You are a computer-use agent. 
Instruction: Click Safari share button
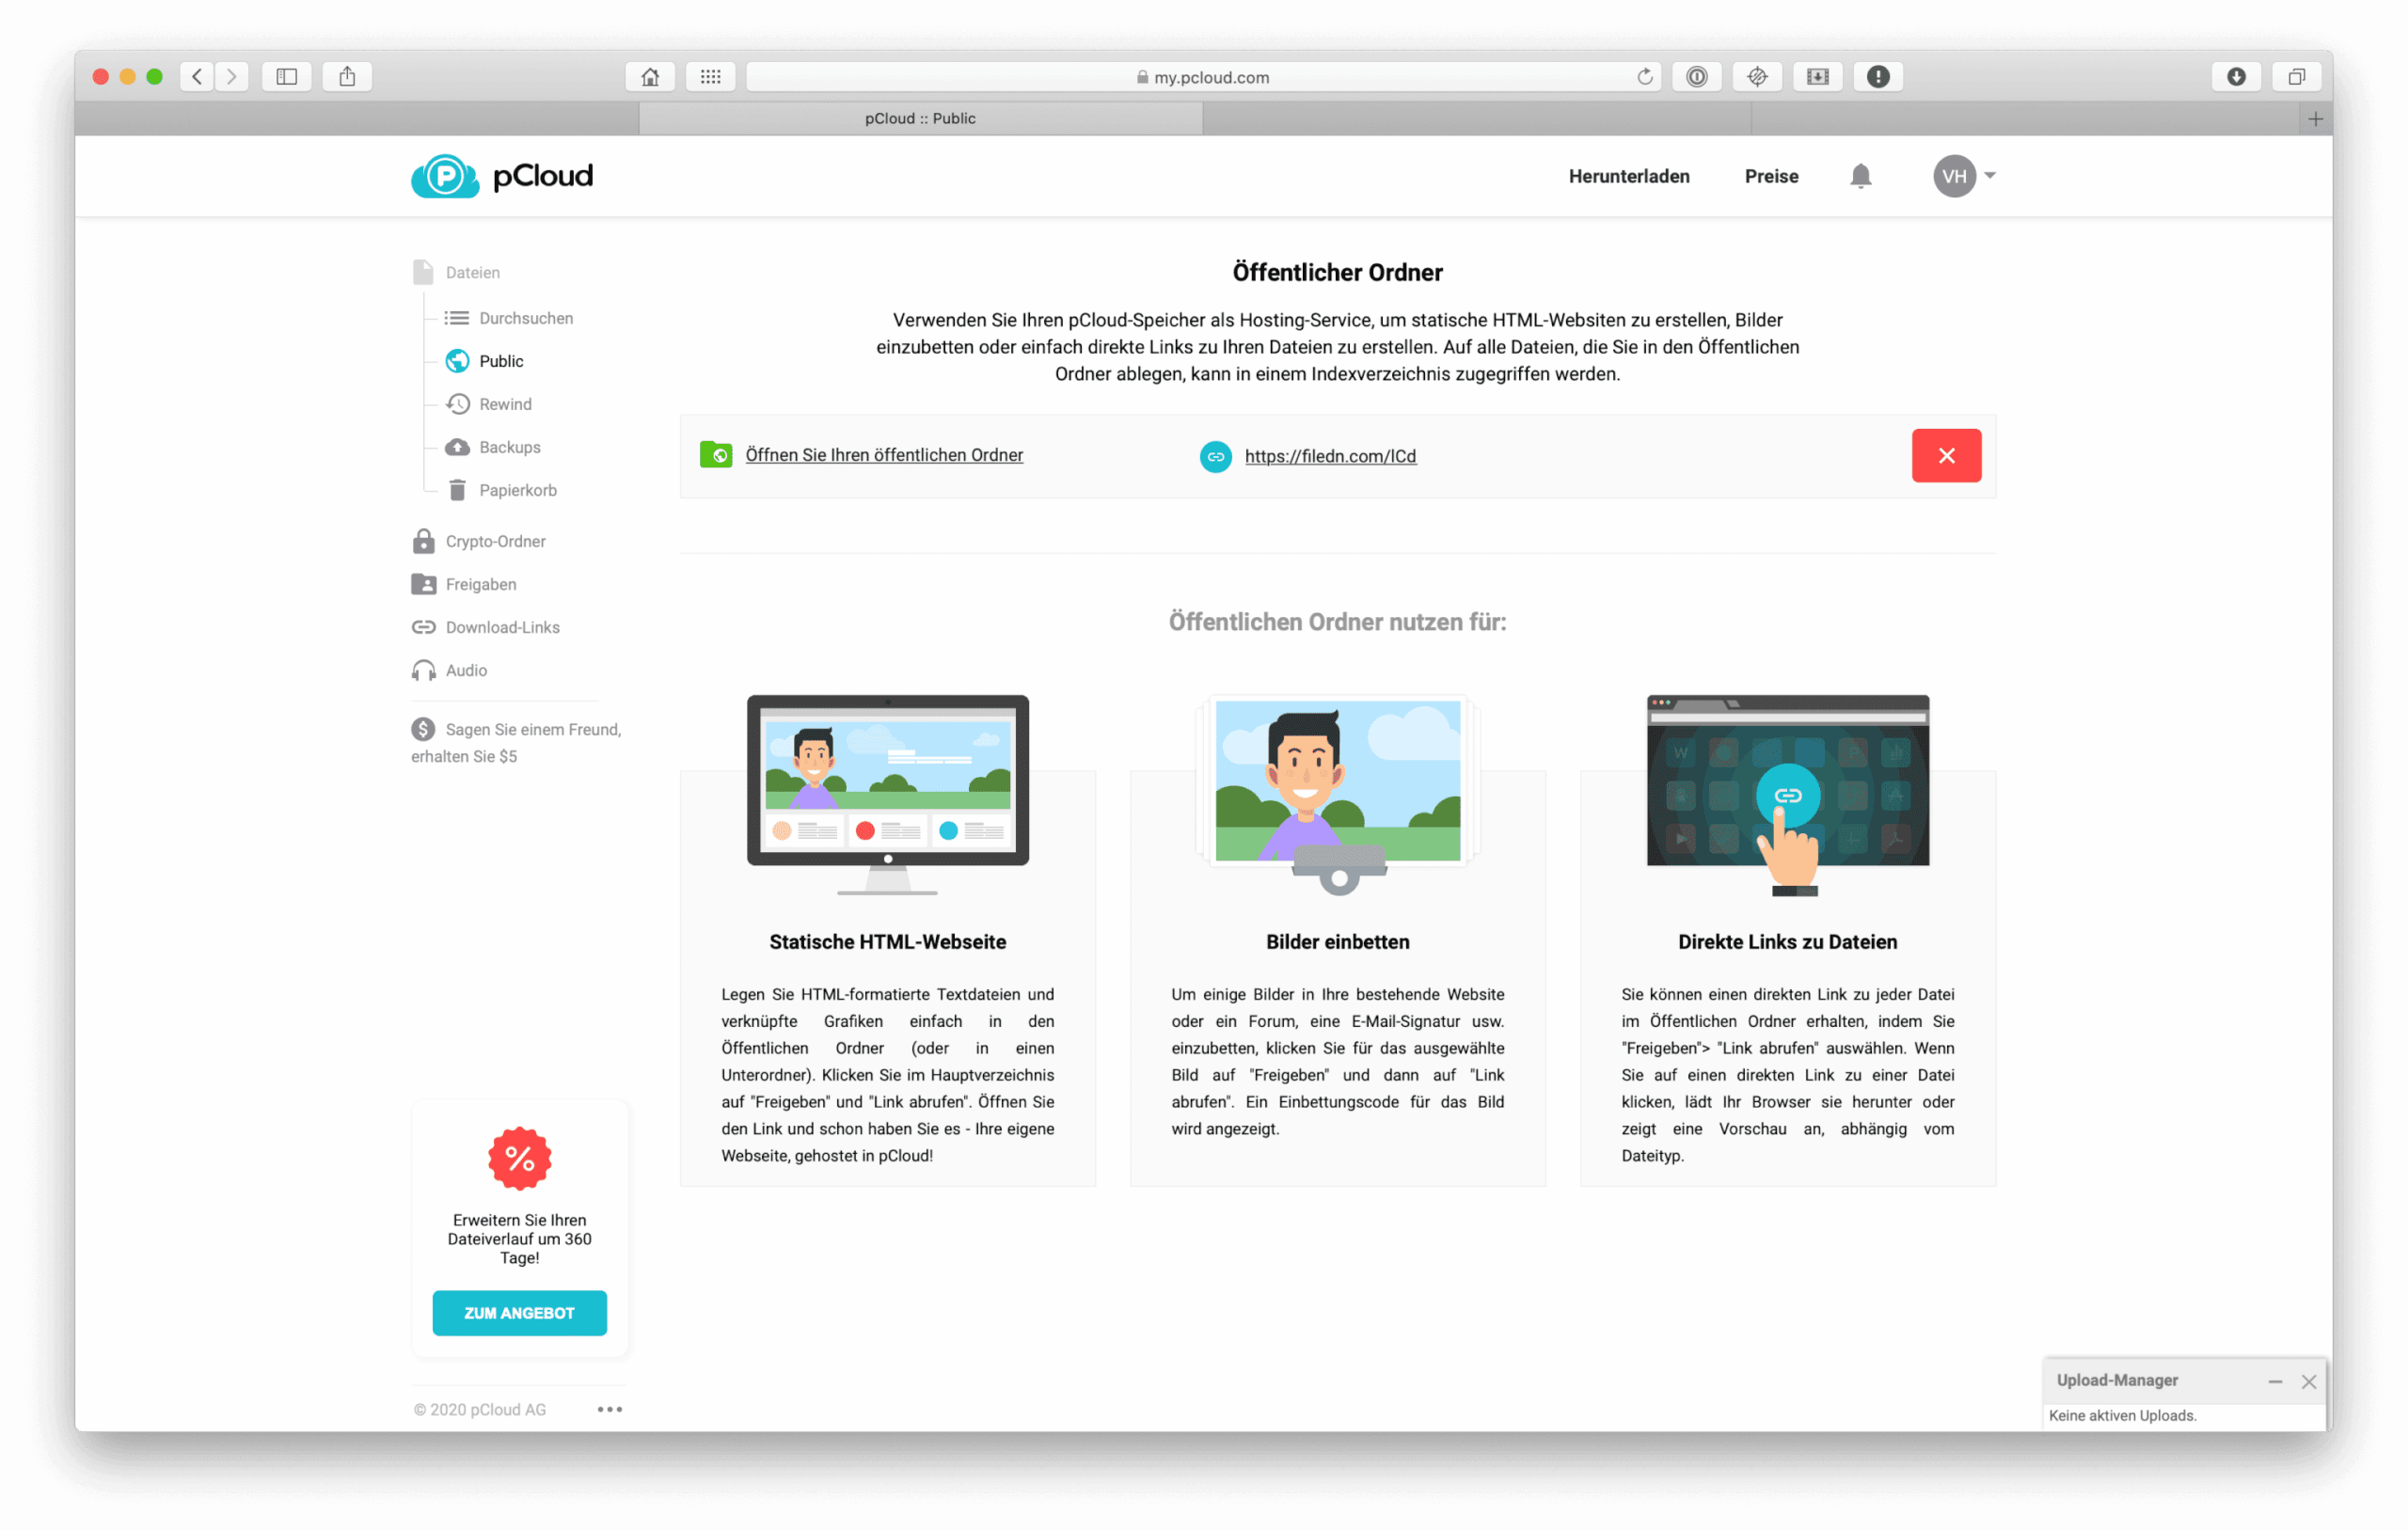coord(347,76)
